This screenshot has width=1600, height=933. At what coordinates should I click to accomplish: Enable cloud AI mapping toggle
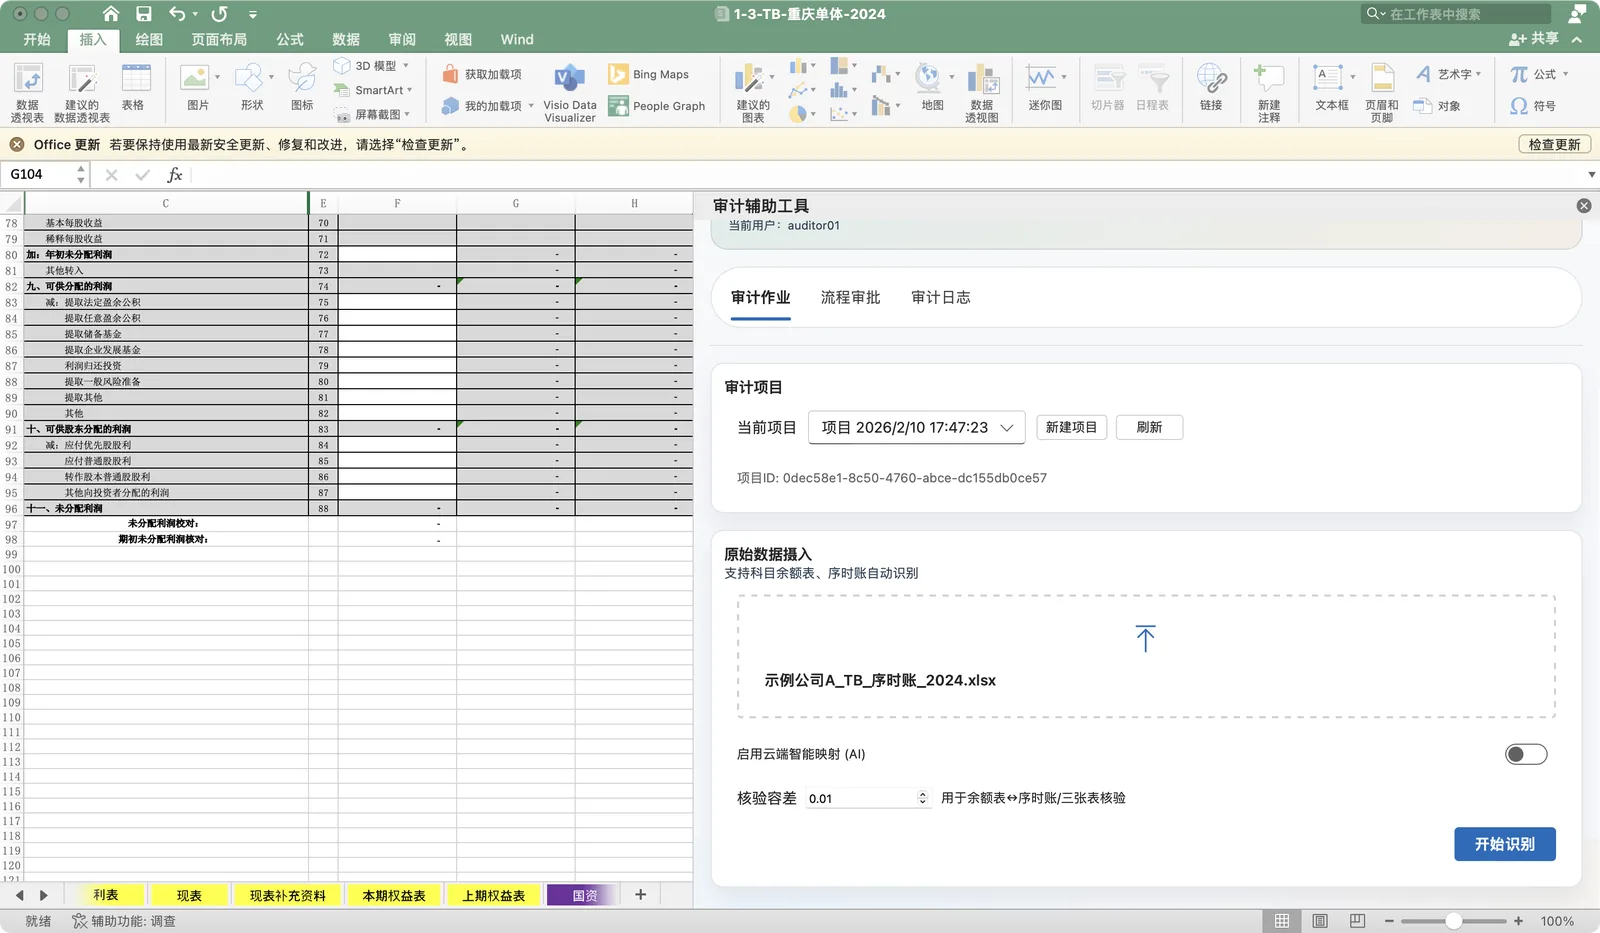1526,754
